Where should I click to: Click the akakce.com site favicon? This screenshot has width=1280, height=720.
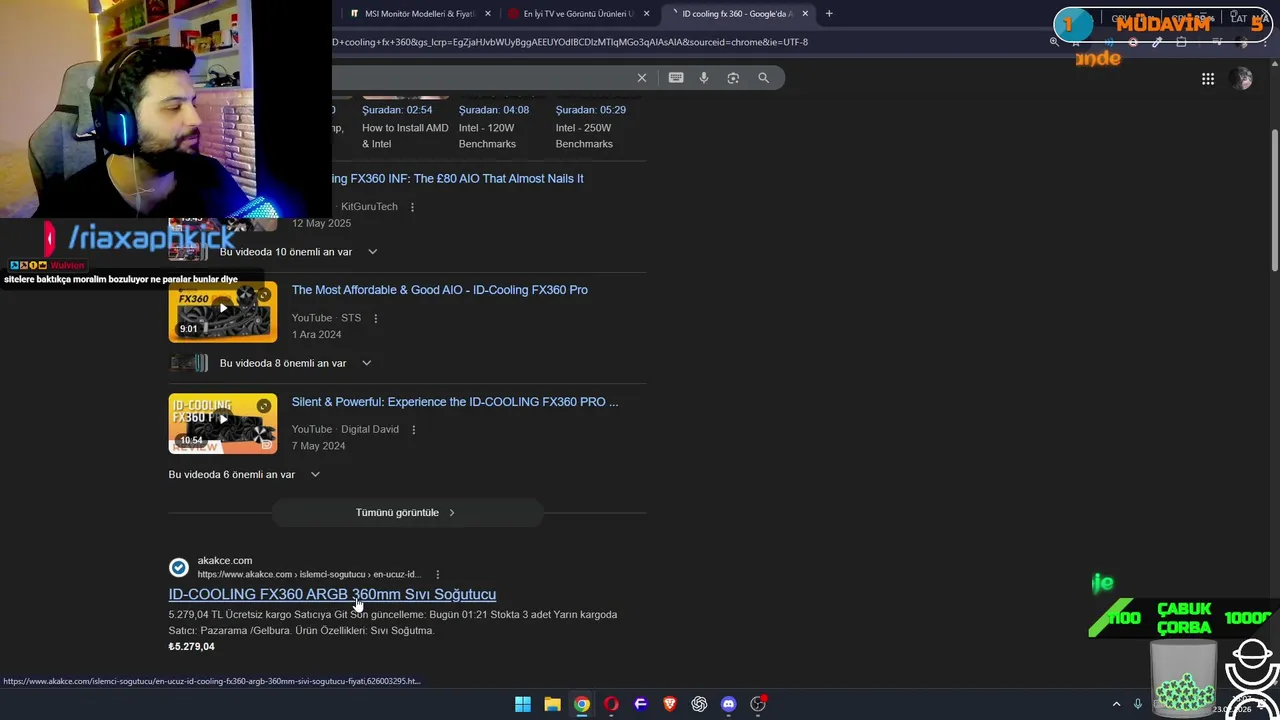tap(179, 568)
